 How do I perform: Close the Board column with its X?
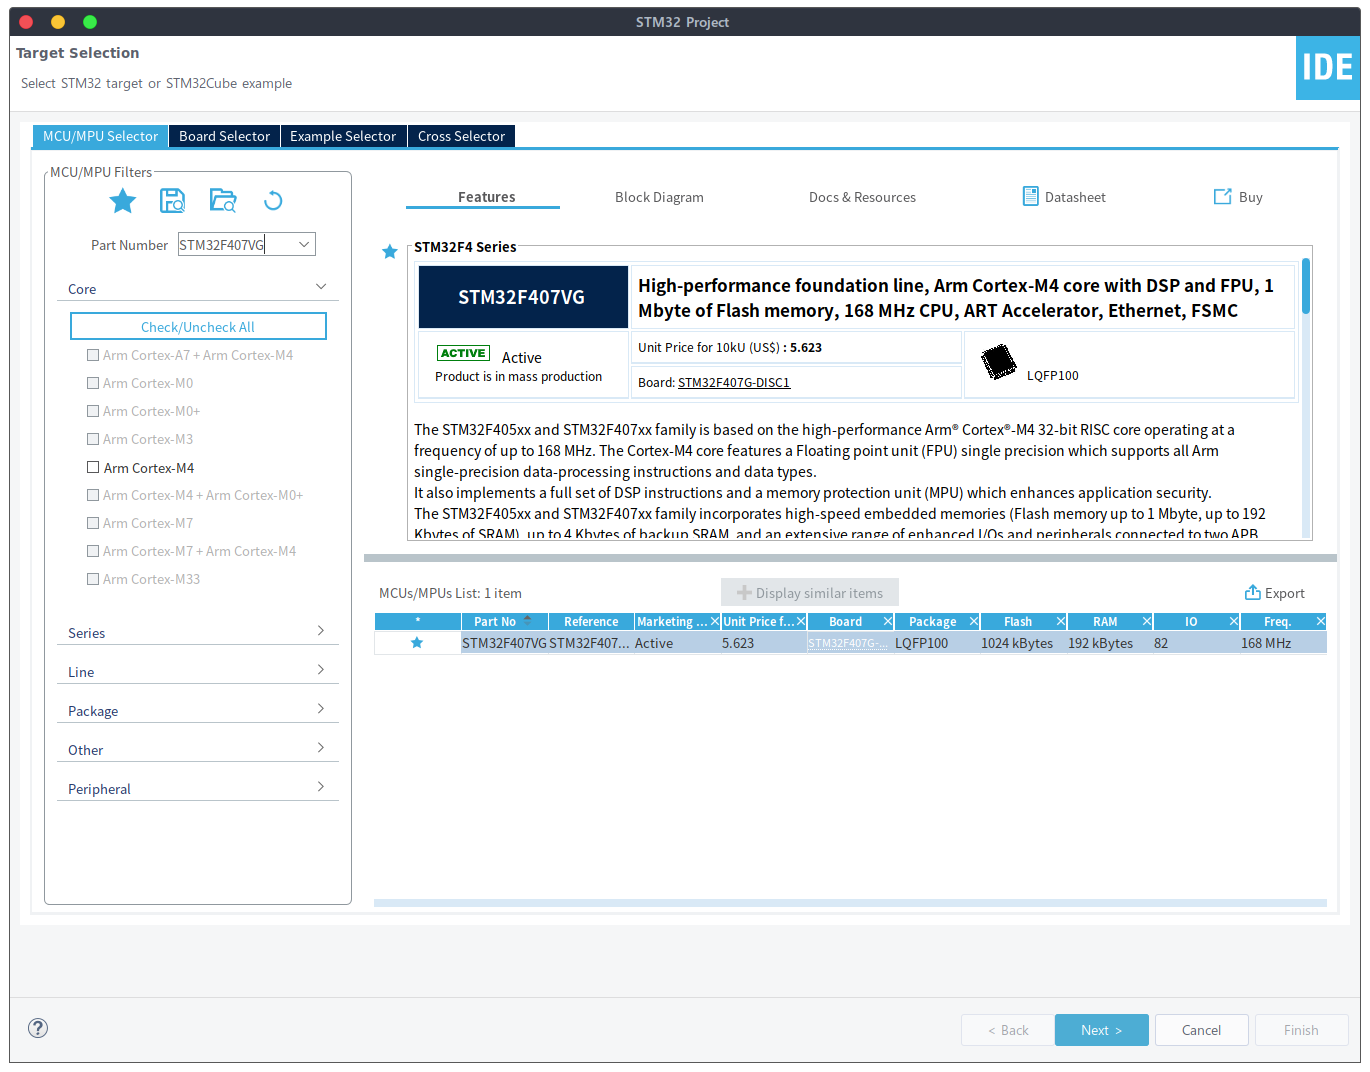888,621
